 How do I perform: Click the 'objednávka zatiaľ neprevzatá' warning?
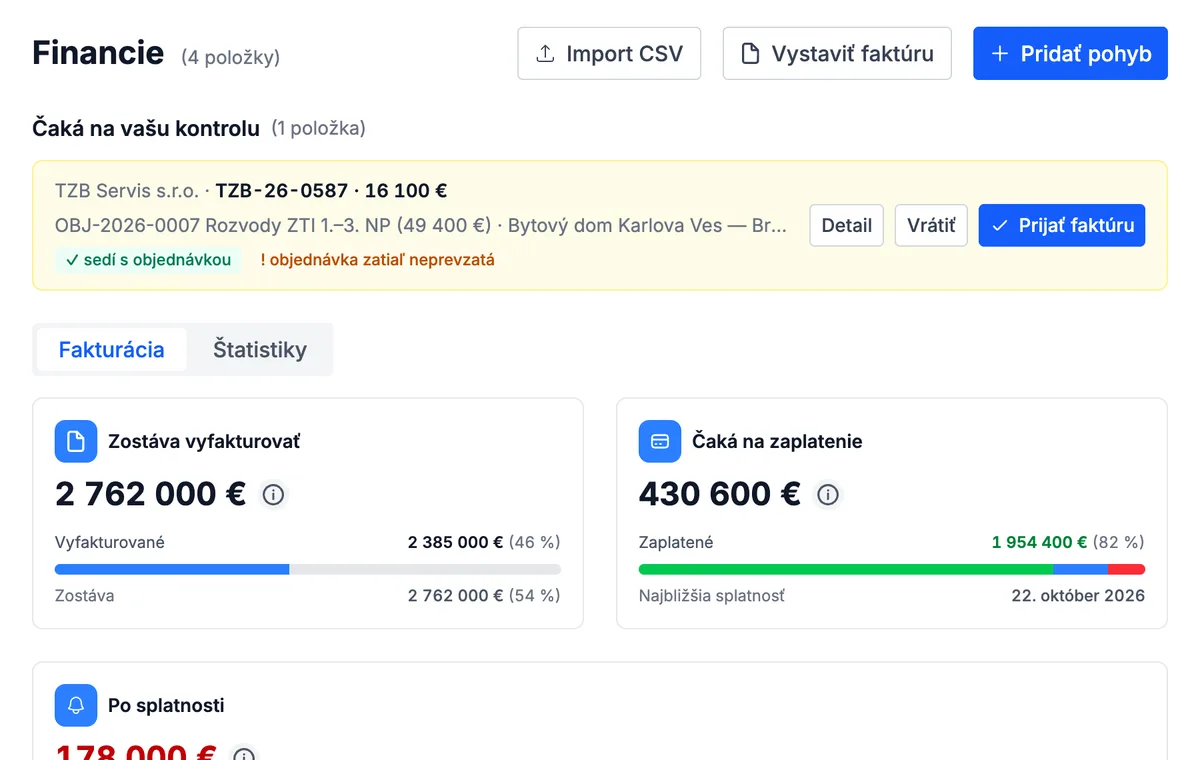(377, 260)
